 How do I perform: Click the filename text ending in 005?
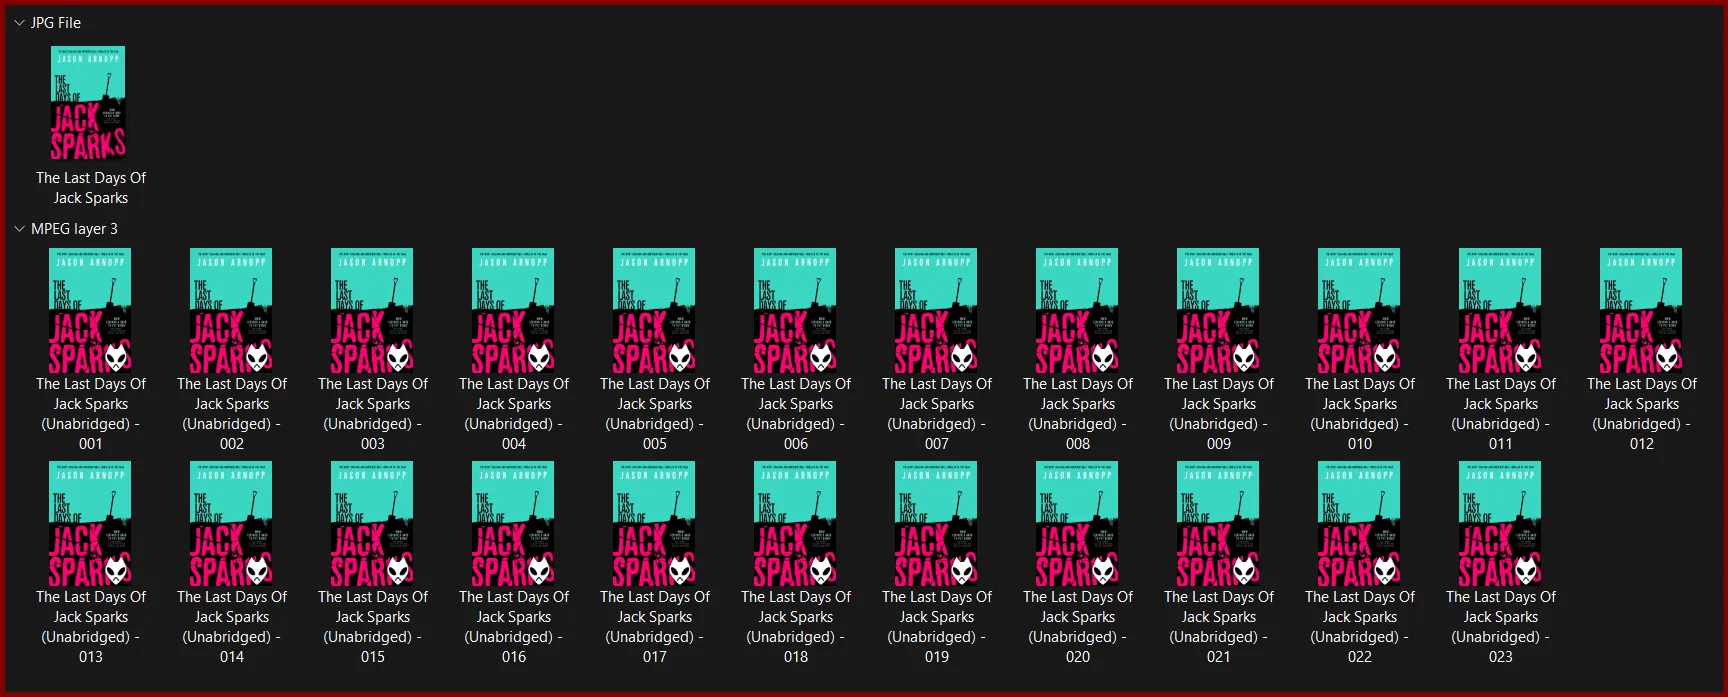655,414
